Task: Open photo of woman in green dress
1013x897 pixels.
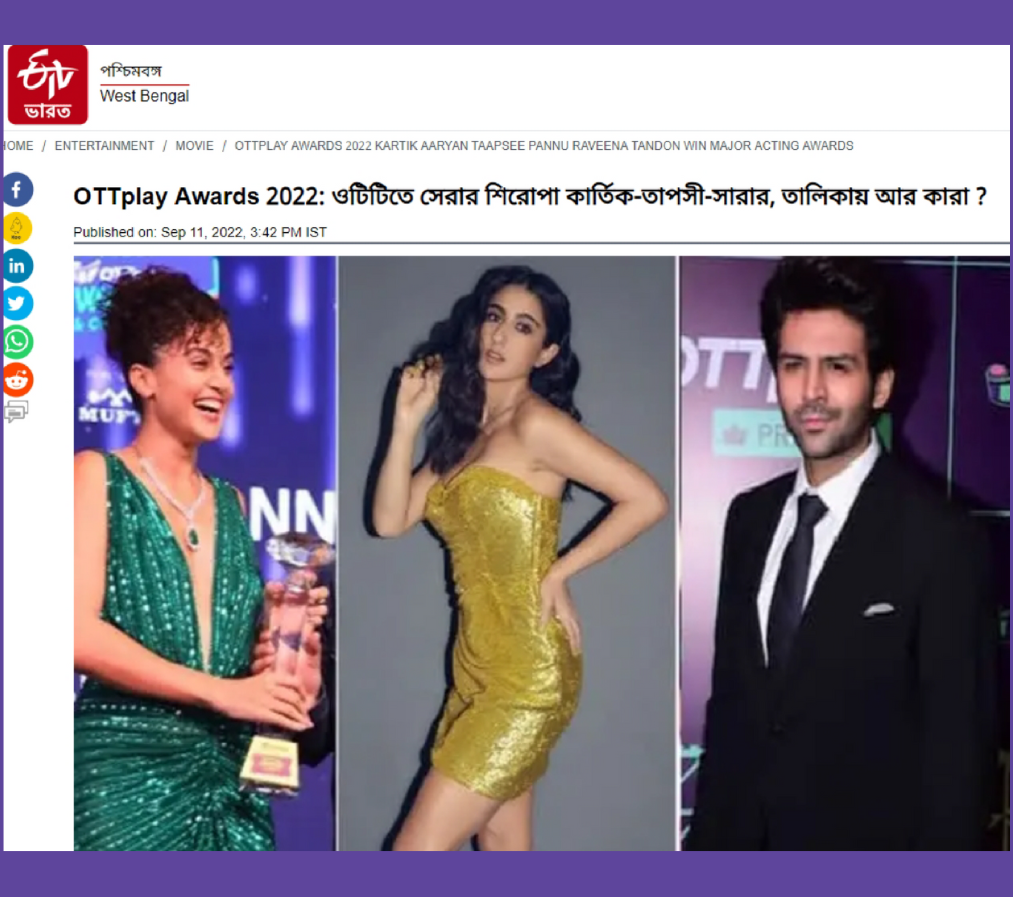Action: (205, 553)
